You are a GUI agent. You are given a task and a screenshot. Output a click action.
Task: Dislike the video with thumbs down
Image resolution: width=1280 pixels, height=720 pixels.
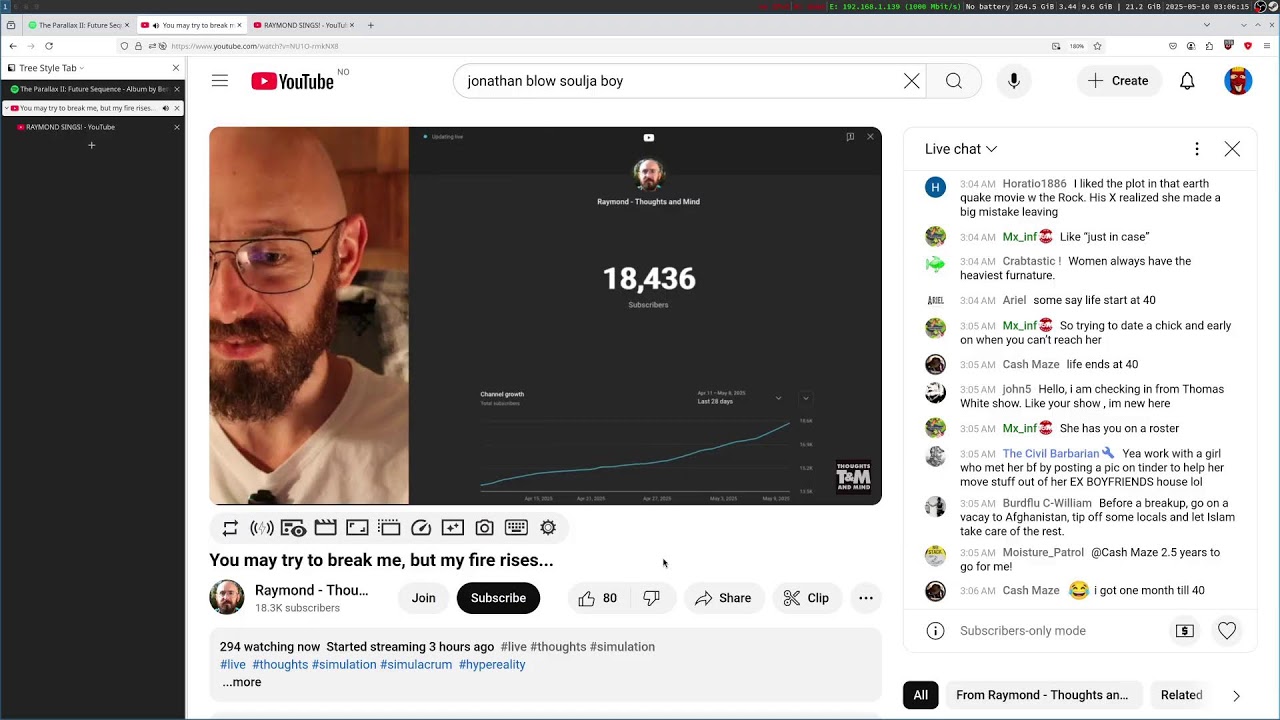(652, 598)
